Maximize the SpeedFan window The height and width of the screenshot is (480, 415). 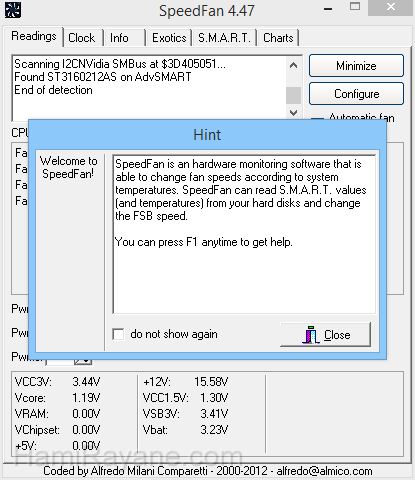[355, 7]
